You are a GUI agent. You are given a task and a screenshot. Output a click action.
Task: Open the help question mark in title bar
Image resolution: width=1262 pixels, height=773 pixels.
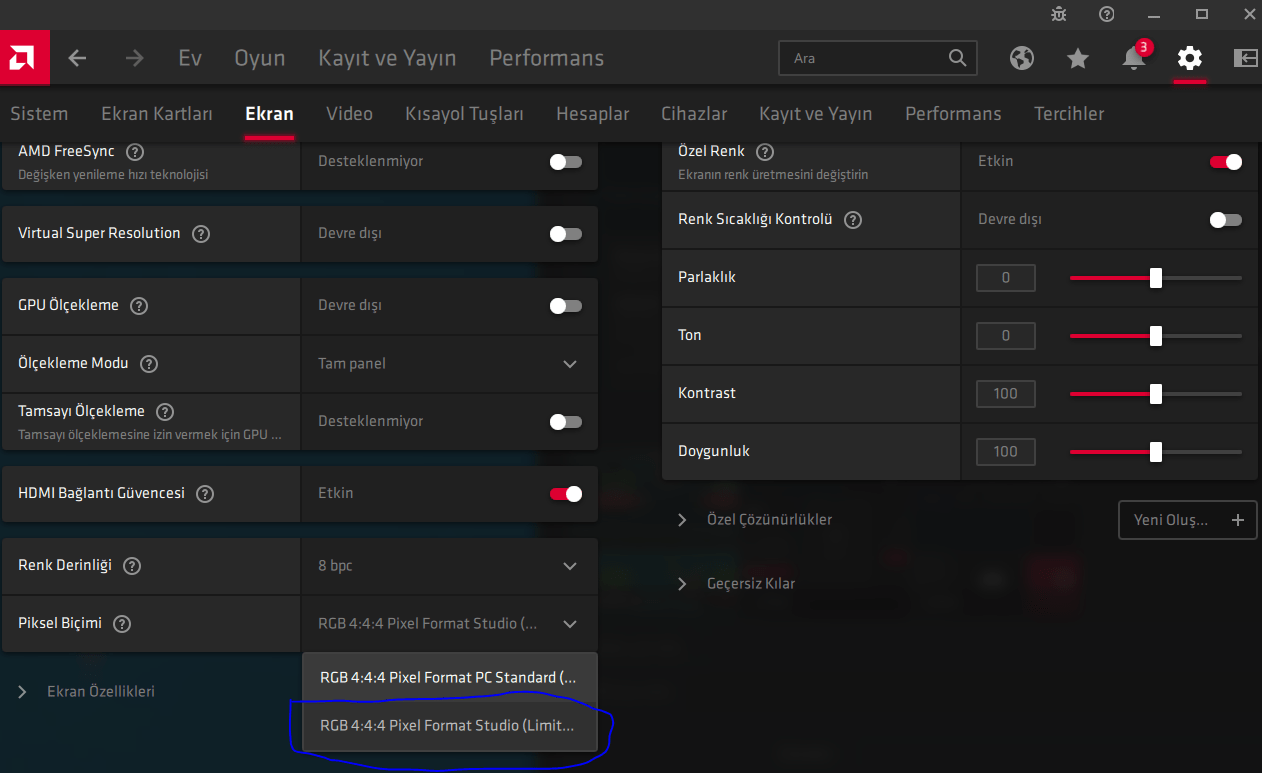(1107, 14)
